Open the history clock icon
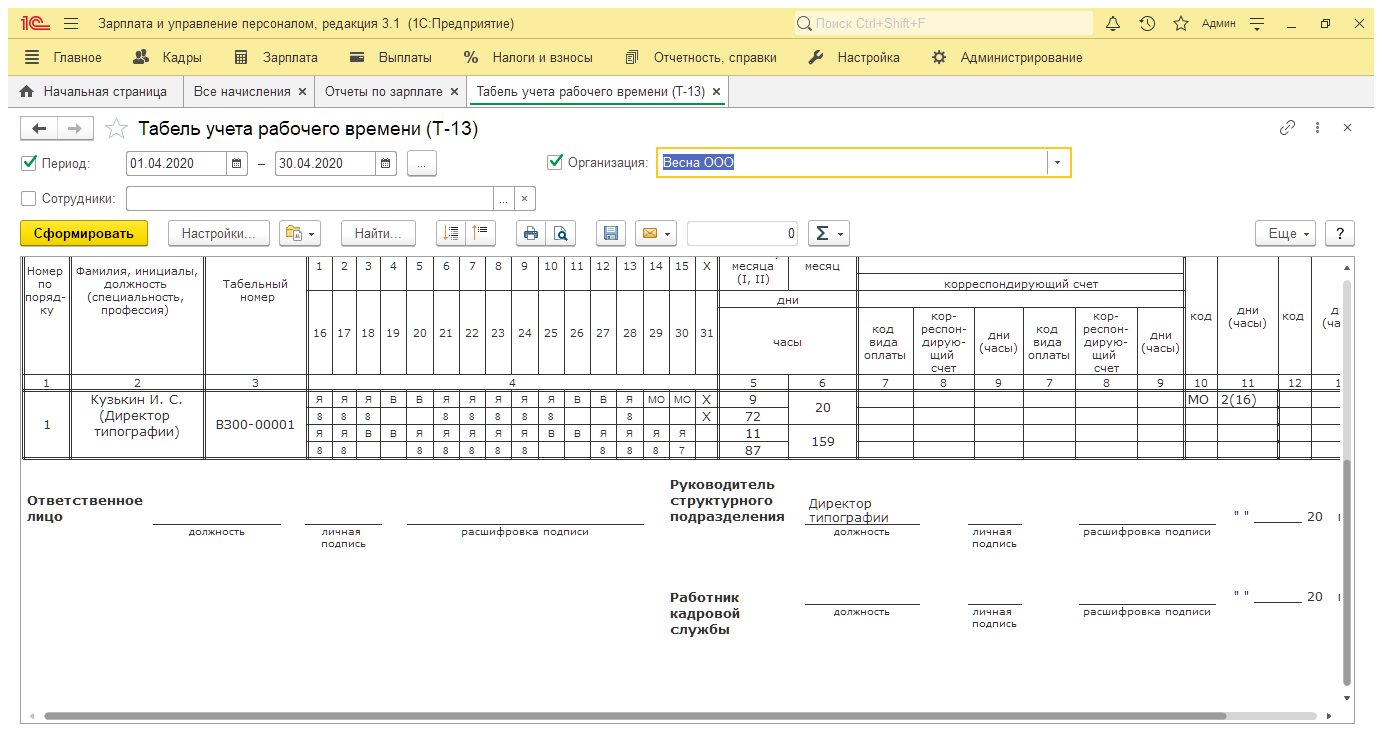 pyautogui.click(x=1147, y=23)
